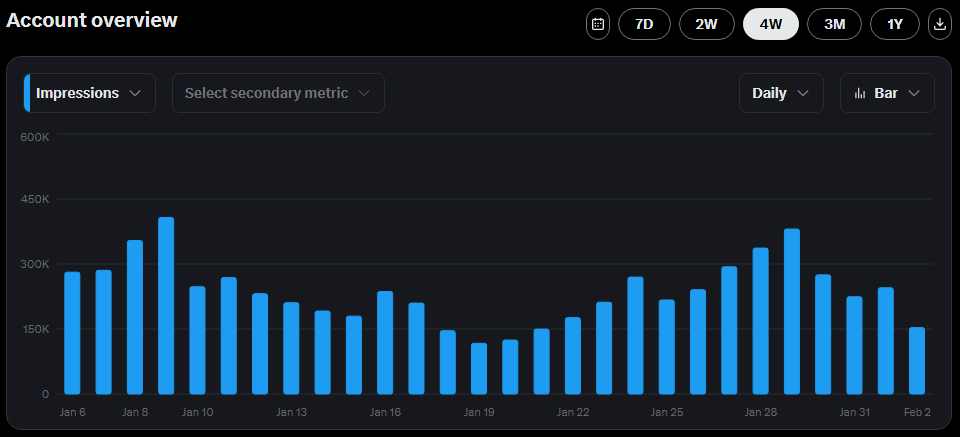Screen dimensions: 960x437
Task: Expand Select secondary metric dropdown
Action: point(278,93)
